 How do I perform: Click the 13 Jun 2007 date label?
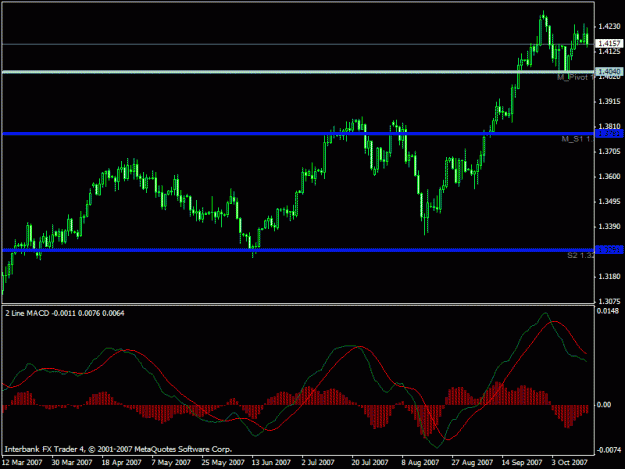[271, 463]
